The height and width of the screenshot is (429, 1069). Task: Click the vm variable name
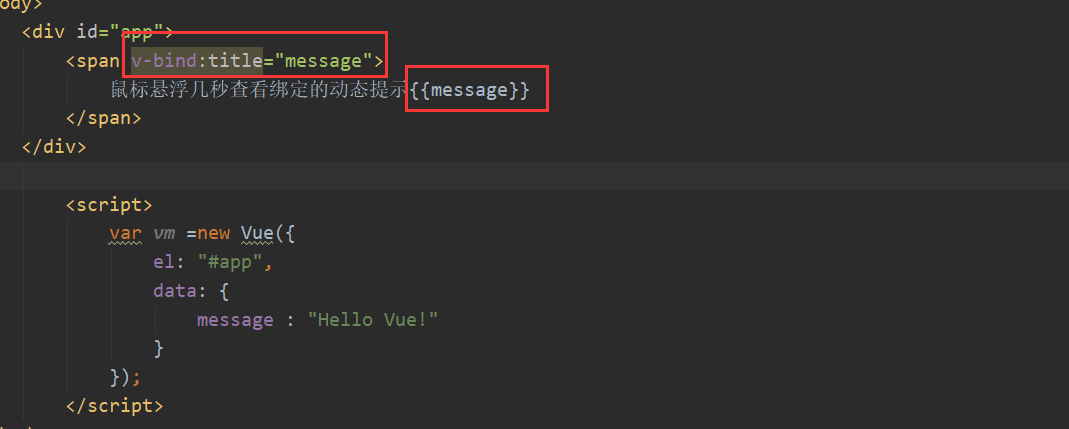click(164, 233)
